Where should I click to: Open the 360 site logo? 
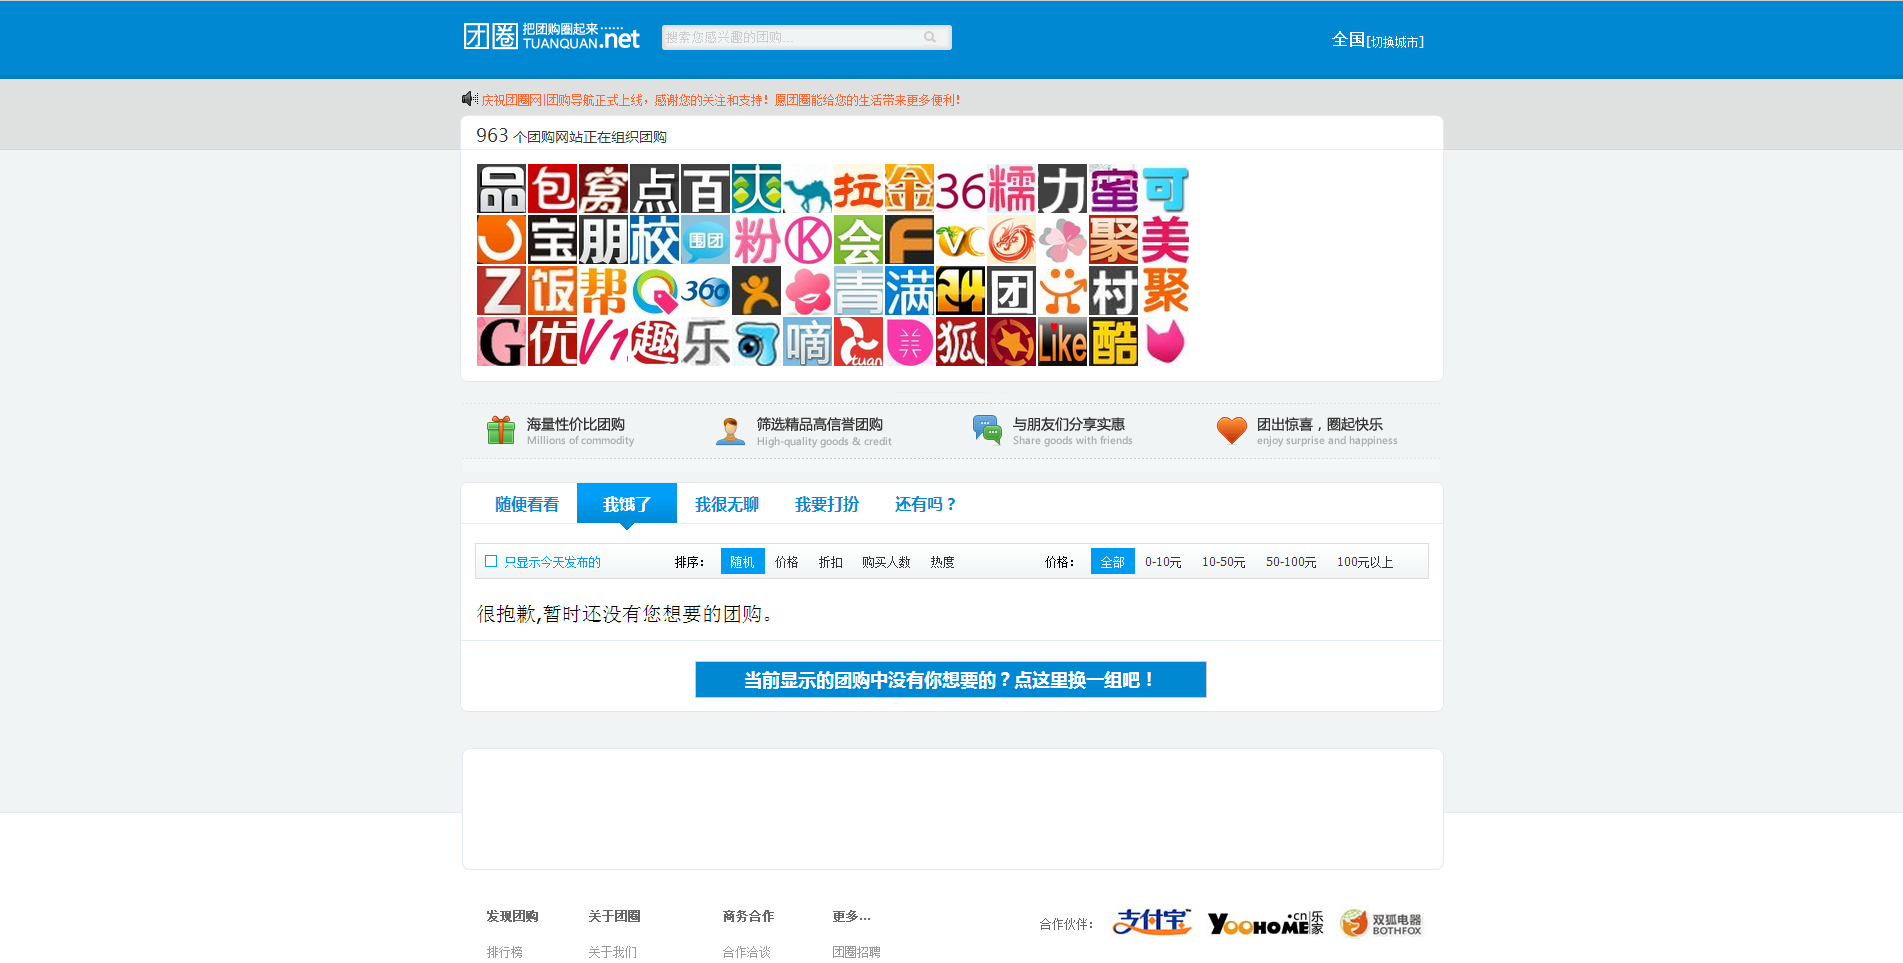click(705, 291)
